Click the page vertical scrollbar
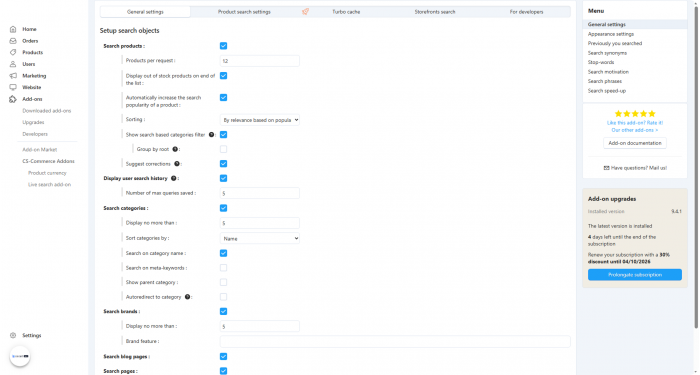Viewport: 700px width, 375px height. (697, 167)
